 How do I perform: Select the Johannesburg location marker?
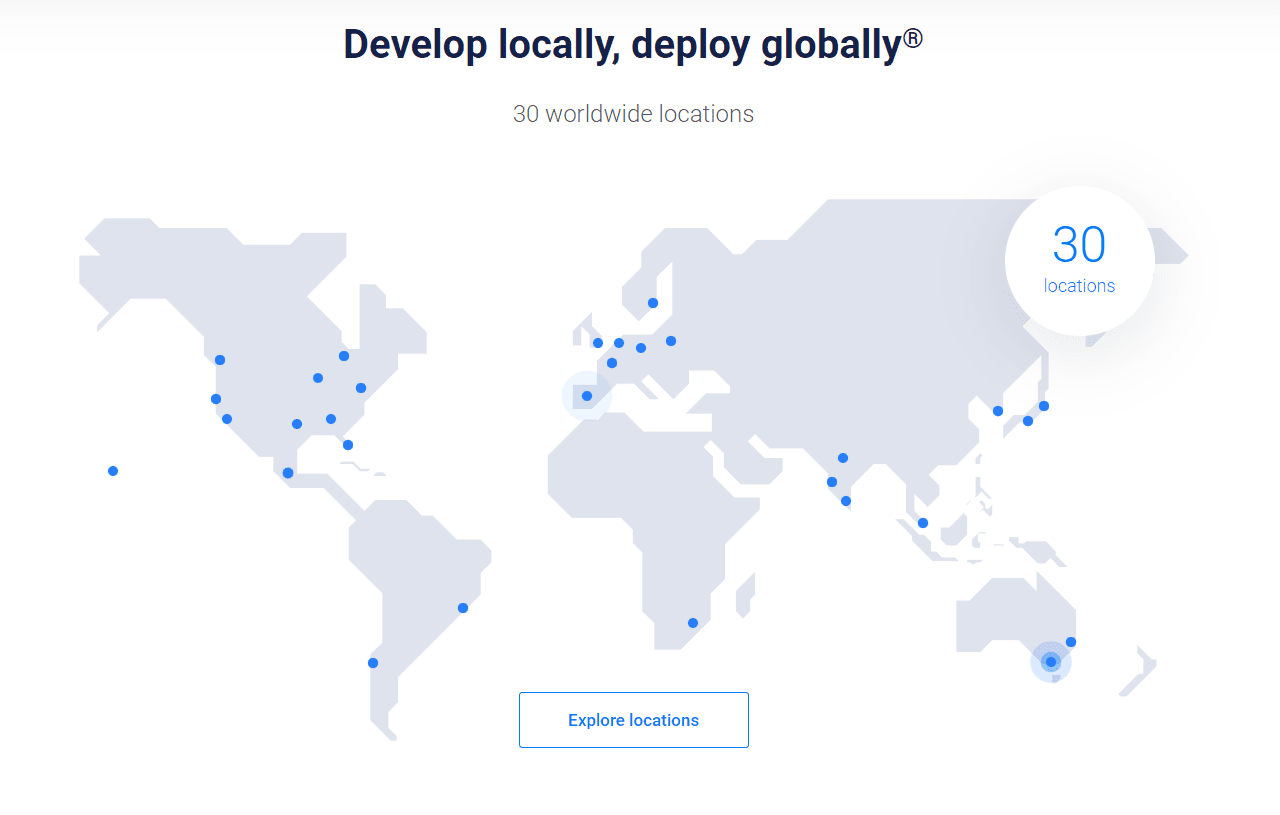click(x=691, y=622)
